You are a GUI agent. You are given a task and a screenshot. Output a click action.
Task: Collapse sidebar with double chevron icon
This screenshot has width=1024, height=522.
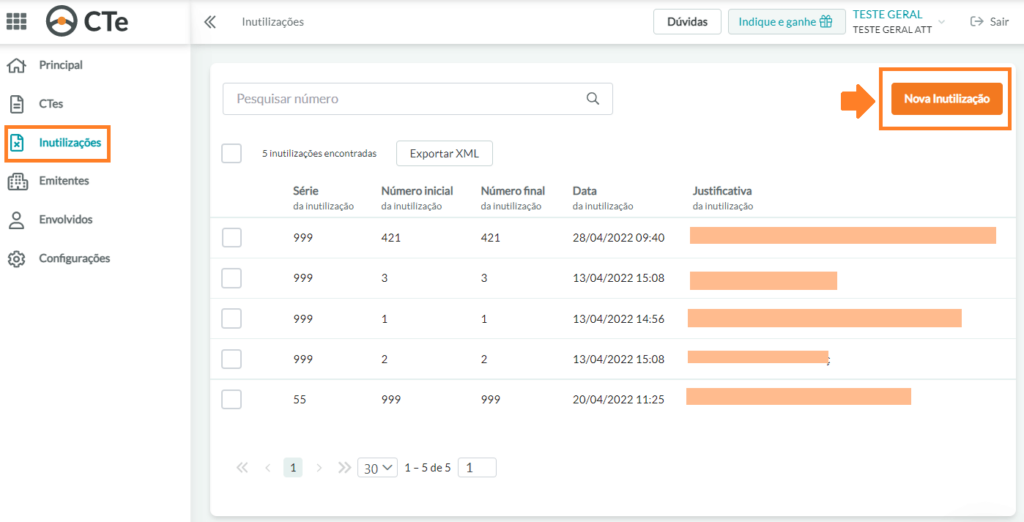(x=210, y=22)
